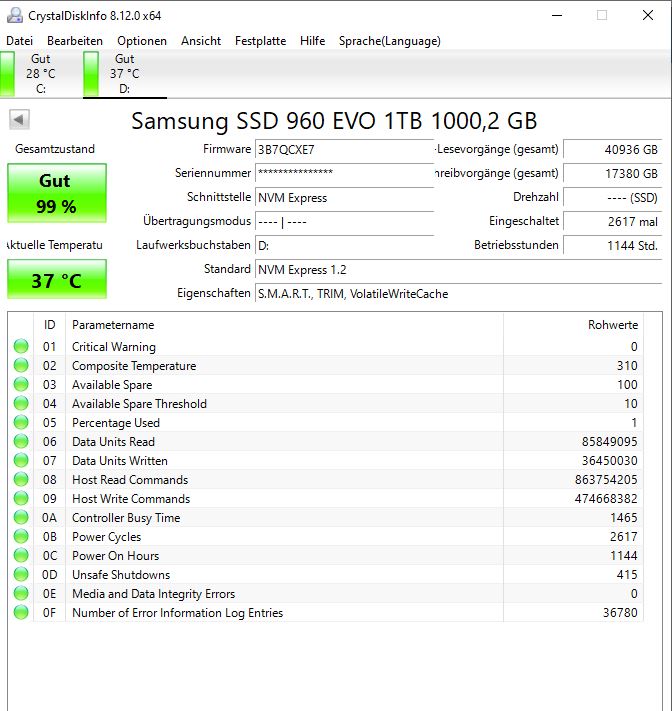Click the status dot for Percentage Used

tap(21, 423)
